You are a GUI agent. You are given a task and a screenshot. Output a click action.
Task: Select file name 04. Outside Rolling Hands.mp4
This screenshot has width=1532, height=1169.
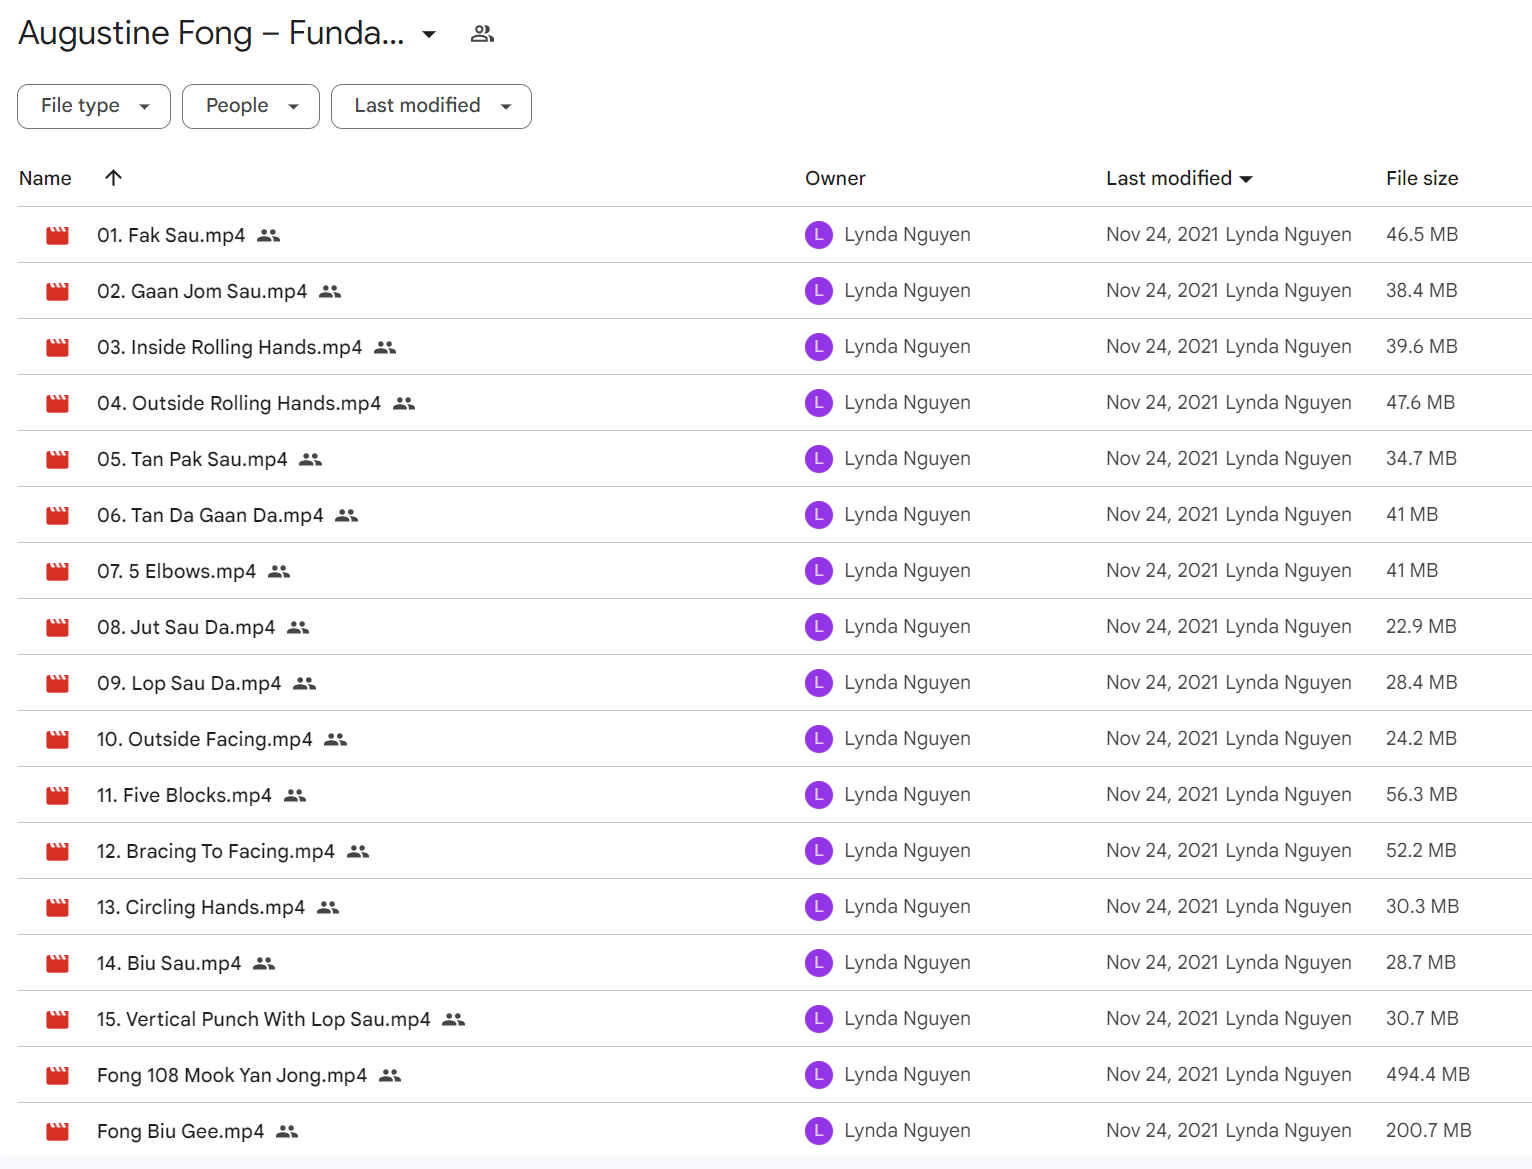[x=239, y=403]
